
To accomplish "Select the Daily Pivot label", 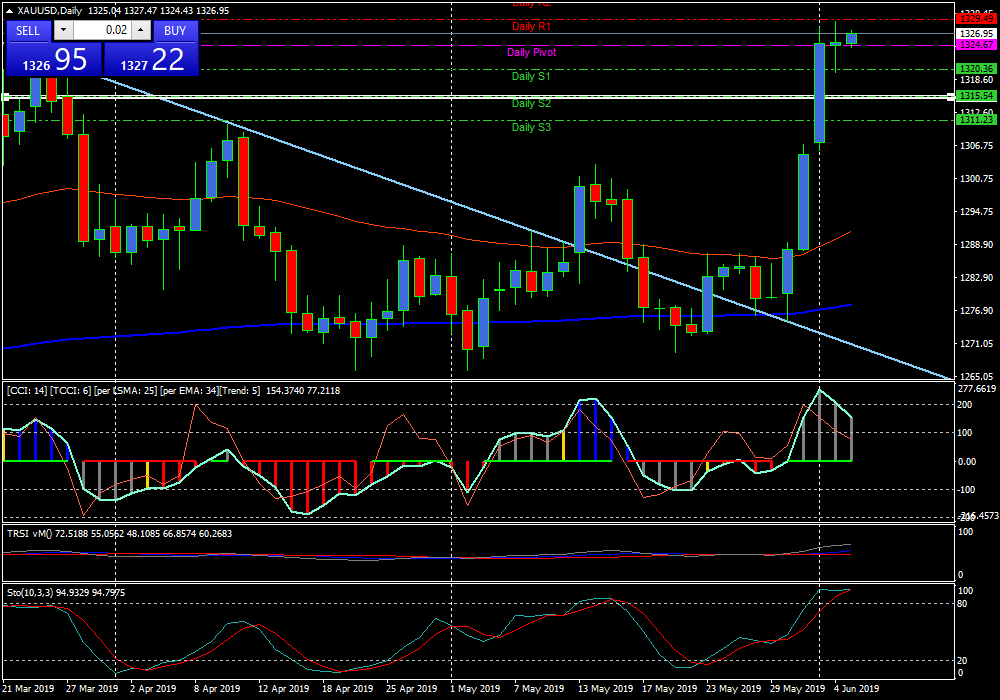I will (531, 52).
